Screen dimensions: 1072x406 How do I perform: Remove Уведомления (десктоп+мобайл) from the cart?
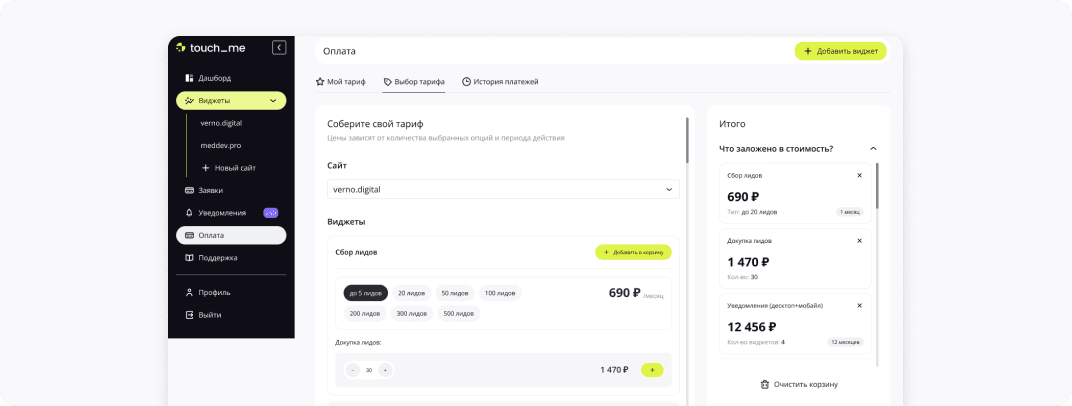pyautogui.click(x=859, y=306)
